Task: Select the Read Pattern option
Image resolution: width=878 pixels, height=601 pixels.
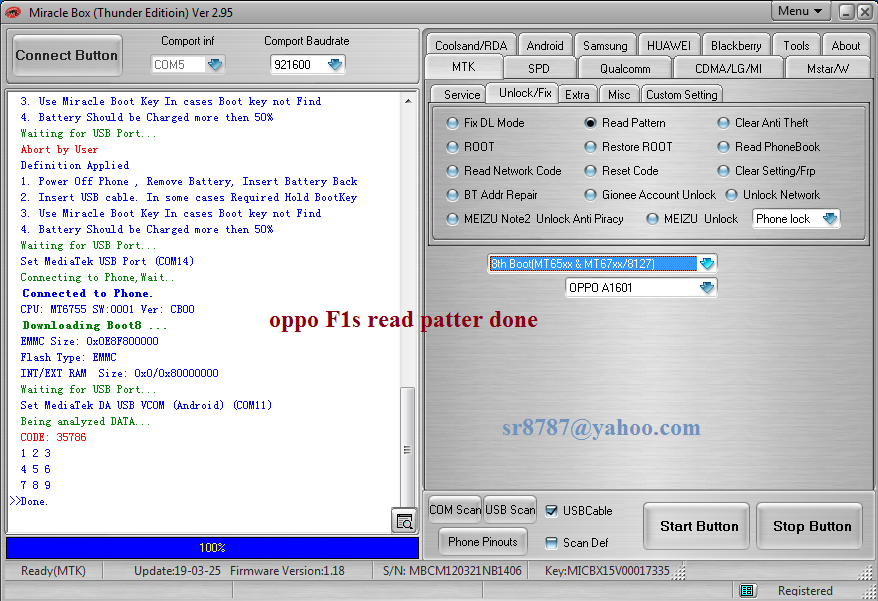Action: click(x=590, y=123)
